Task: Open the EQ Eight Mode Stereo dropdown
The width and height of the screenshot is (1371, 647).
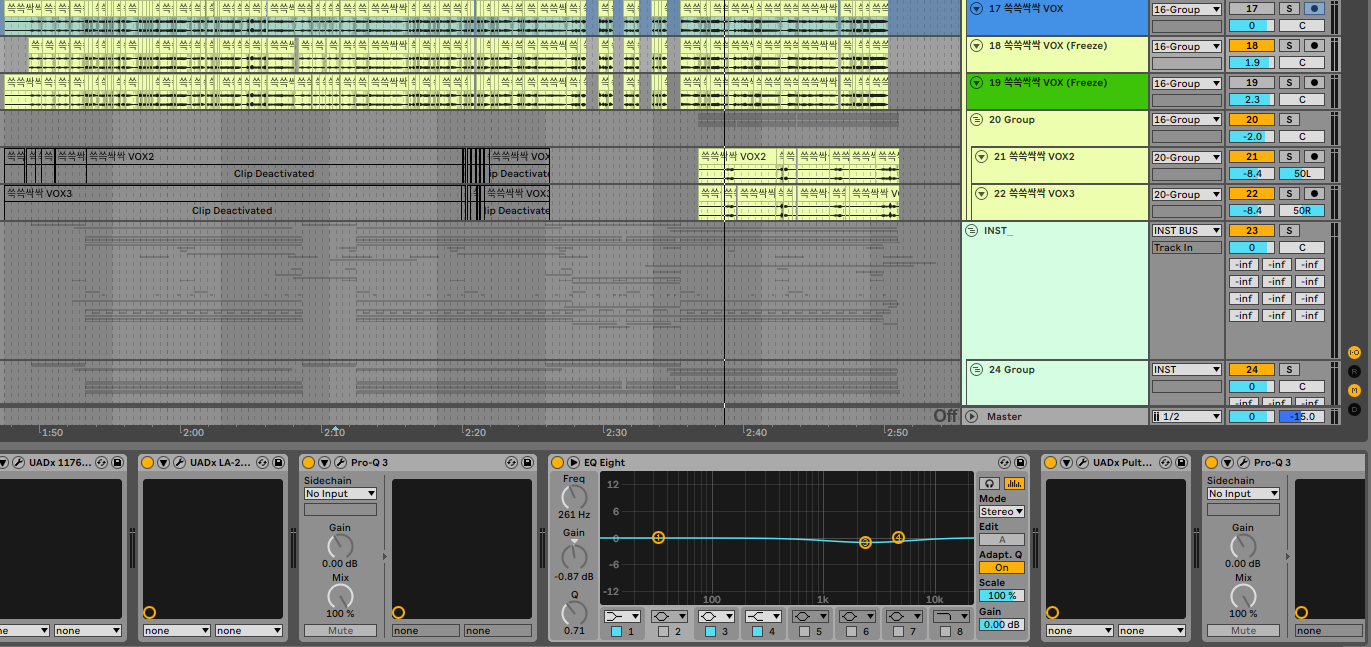Action: (1001, 512)
